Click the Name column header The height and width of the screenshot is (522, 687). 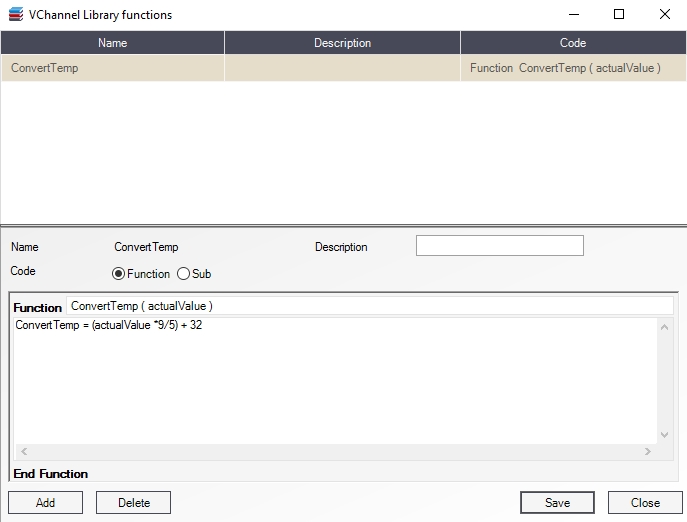coord(113,43)
